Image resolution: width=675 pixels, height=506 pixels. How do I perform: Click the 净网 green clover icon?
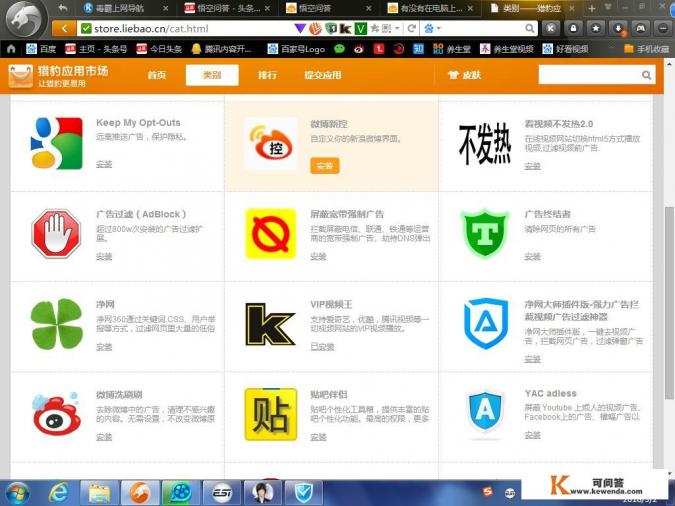[x=57, y=324]
